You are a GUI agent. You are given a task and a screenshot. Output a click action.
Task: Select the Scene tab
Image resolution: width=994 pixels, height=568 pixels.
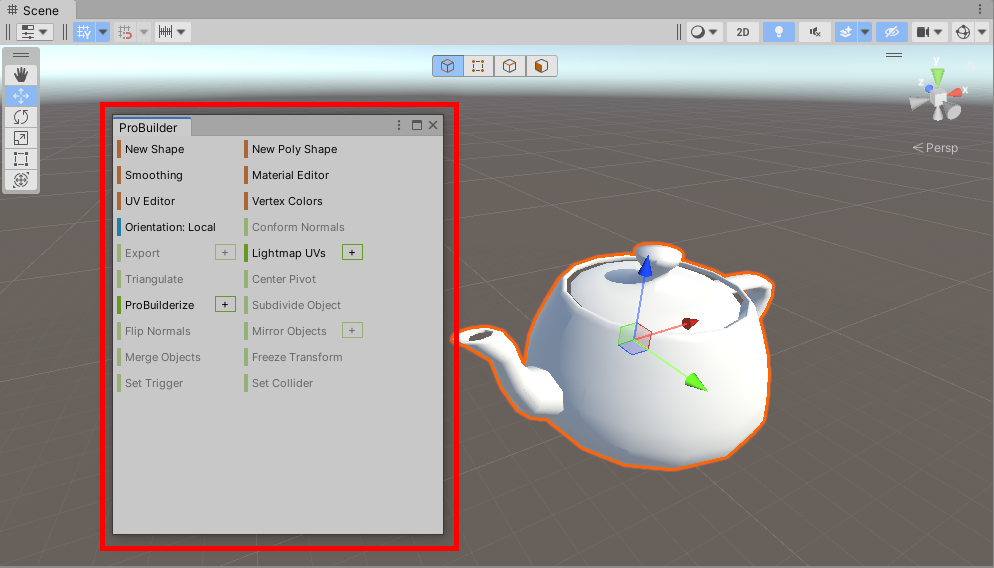(37, 10)
